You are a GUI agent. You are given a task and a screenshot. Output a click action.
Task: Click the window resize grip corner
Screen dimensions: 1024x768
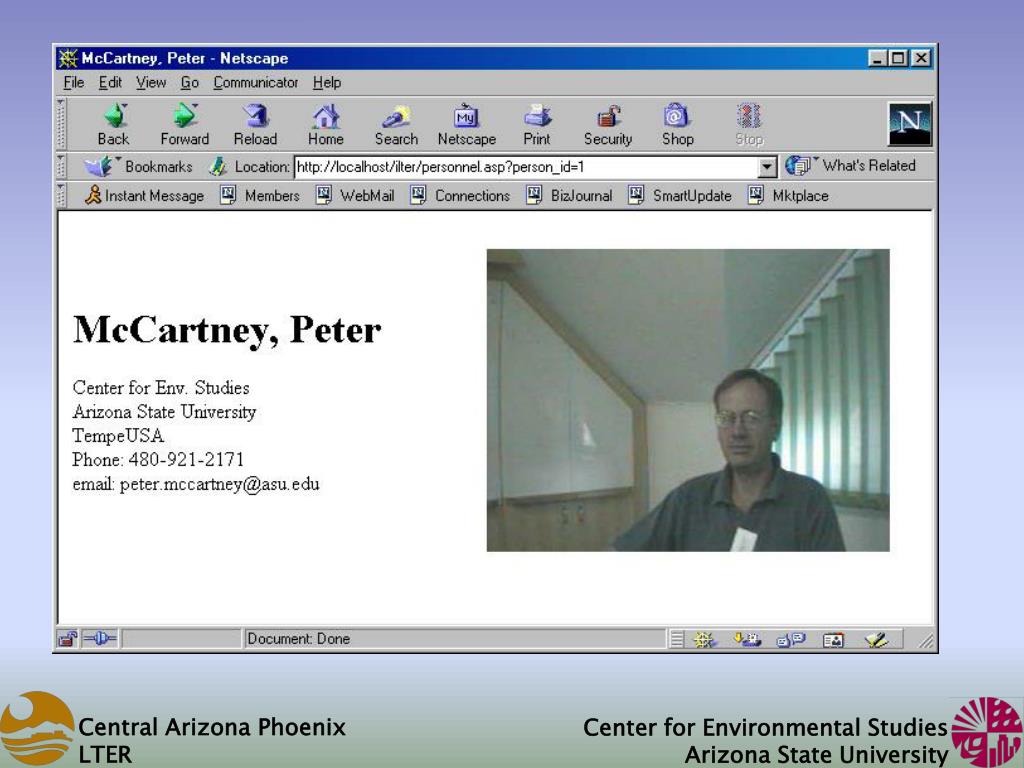925,641
